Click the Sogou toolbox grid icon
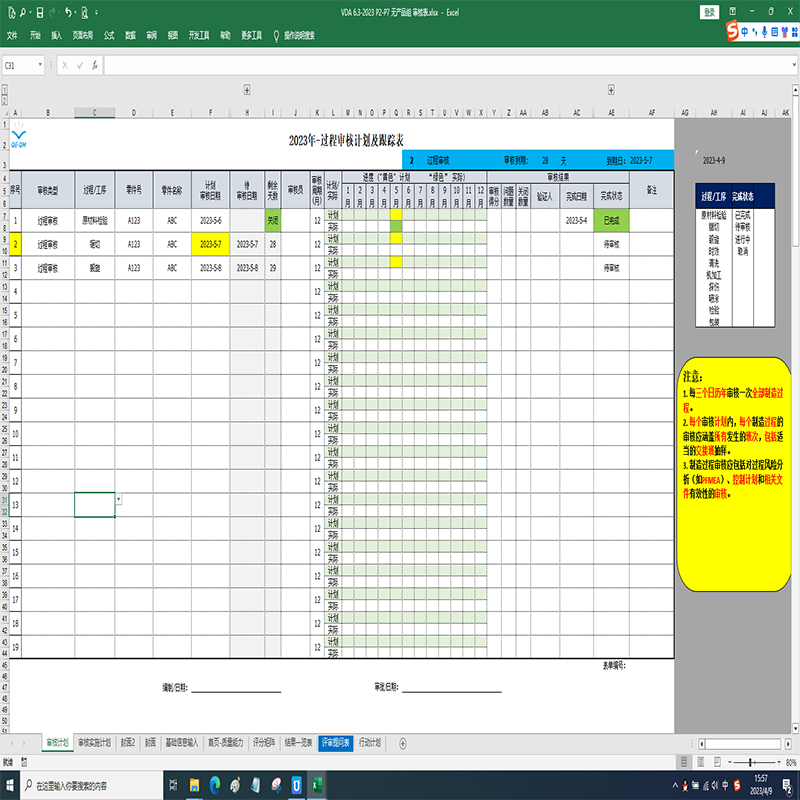800x800 pixels. click(x=794, y=32)
